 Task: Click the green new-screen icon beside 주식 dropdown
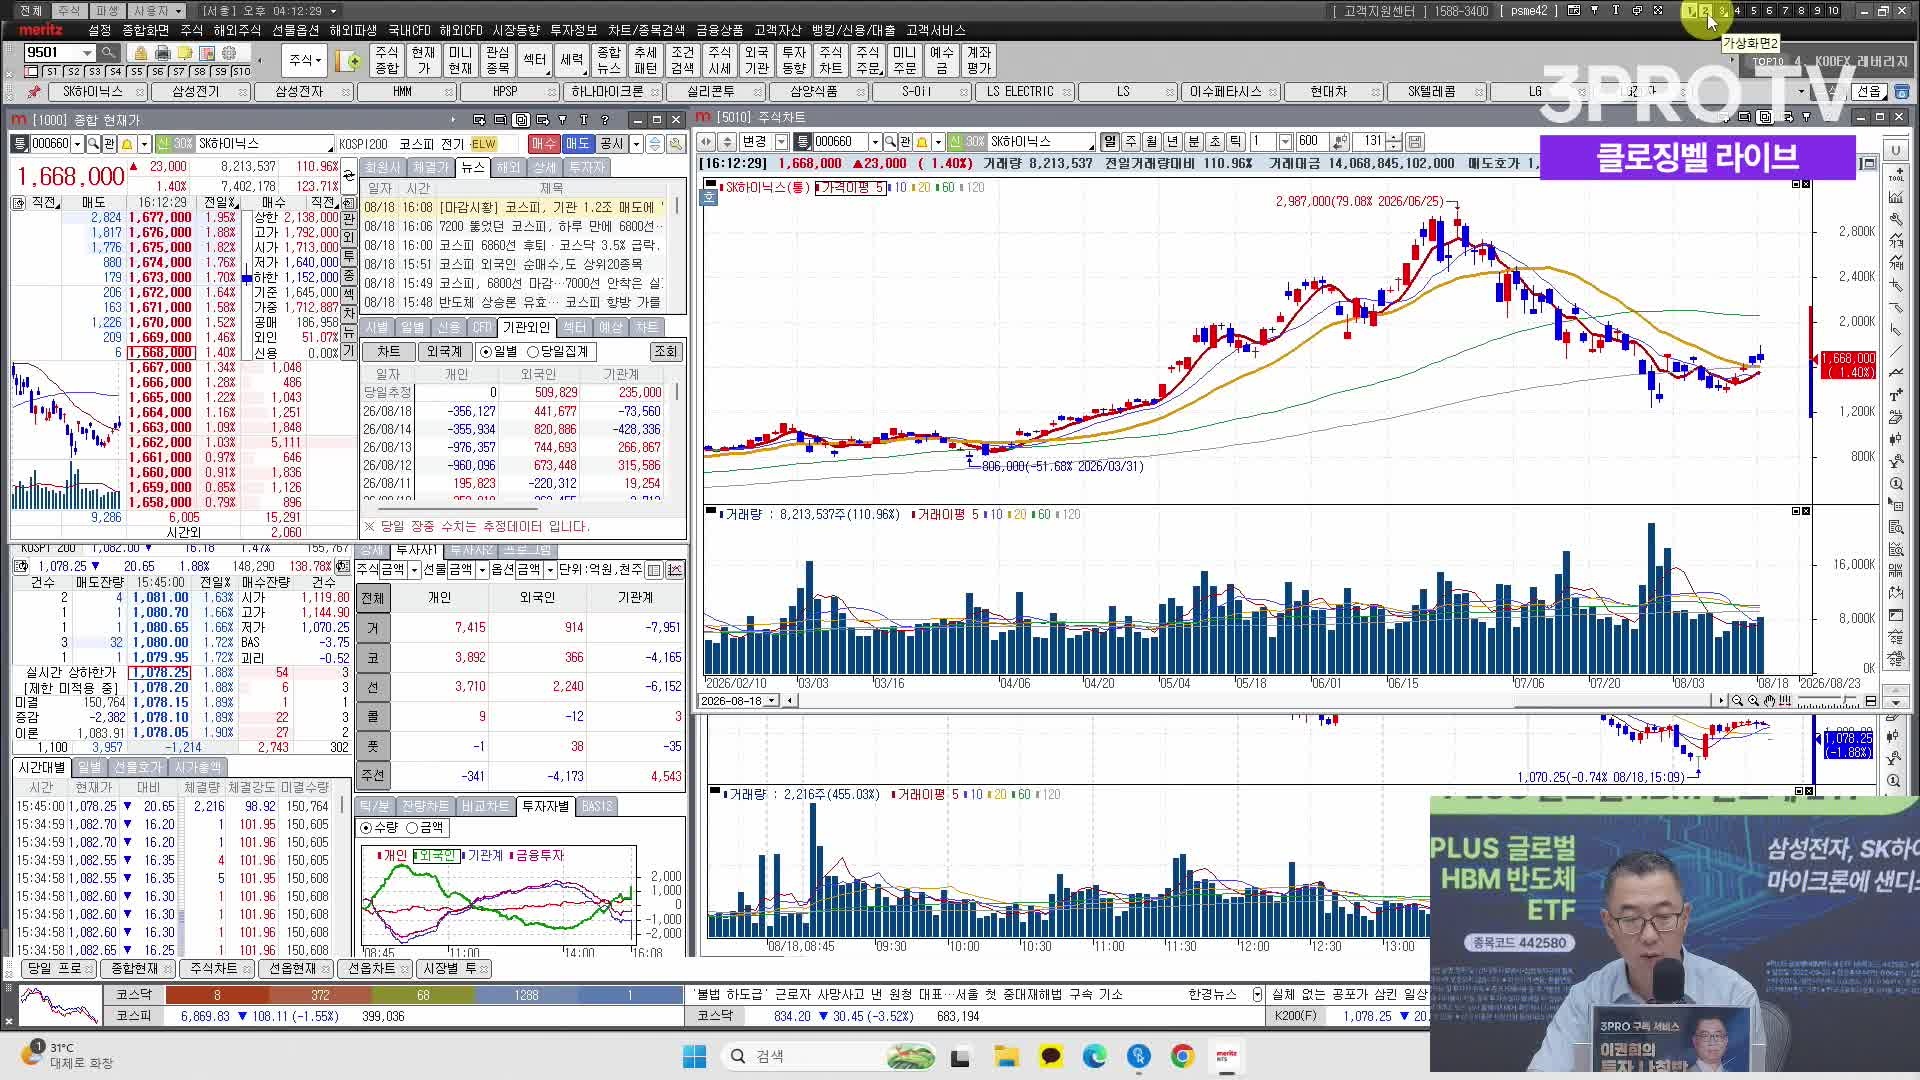click(x=349, y=61)
